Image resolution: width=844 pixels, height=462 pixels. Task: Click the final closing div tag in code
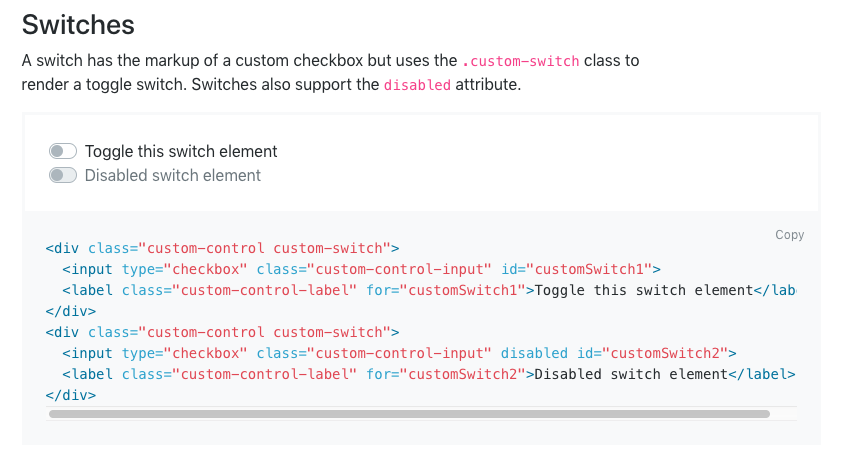71,395
